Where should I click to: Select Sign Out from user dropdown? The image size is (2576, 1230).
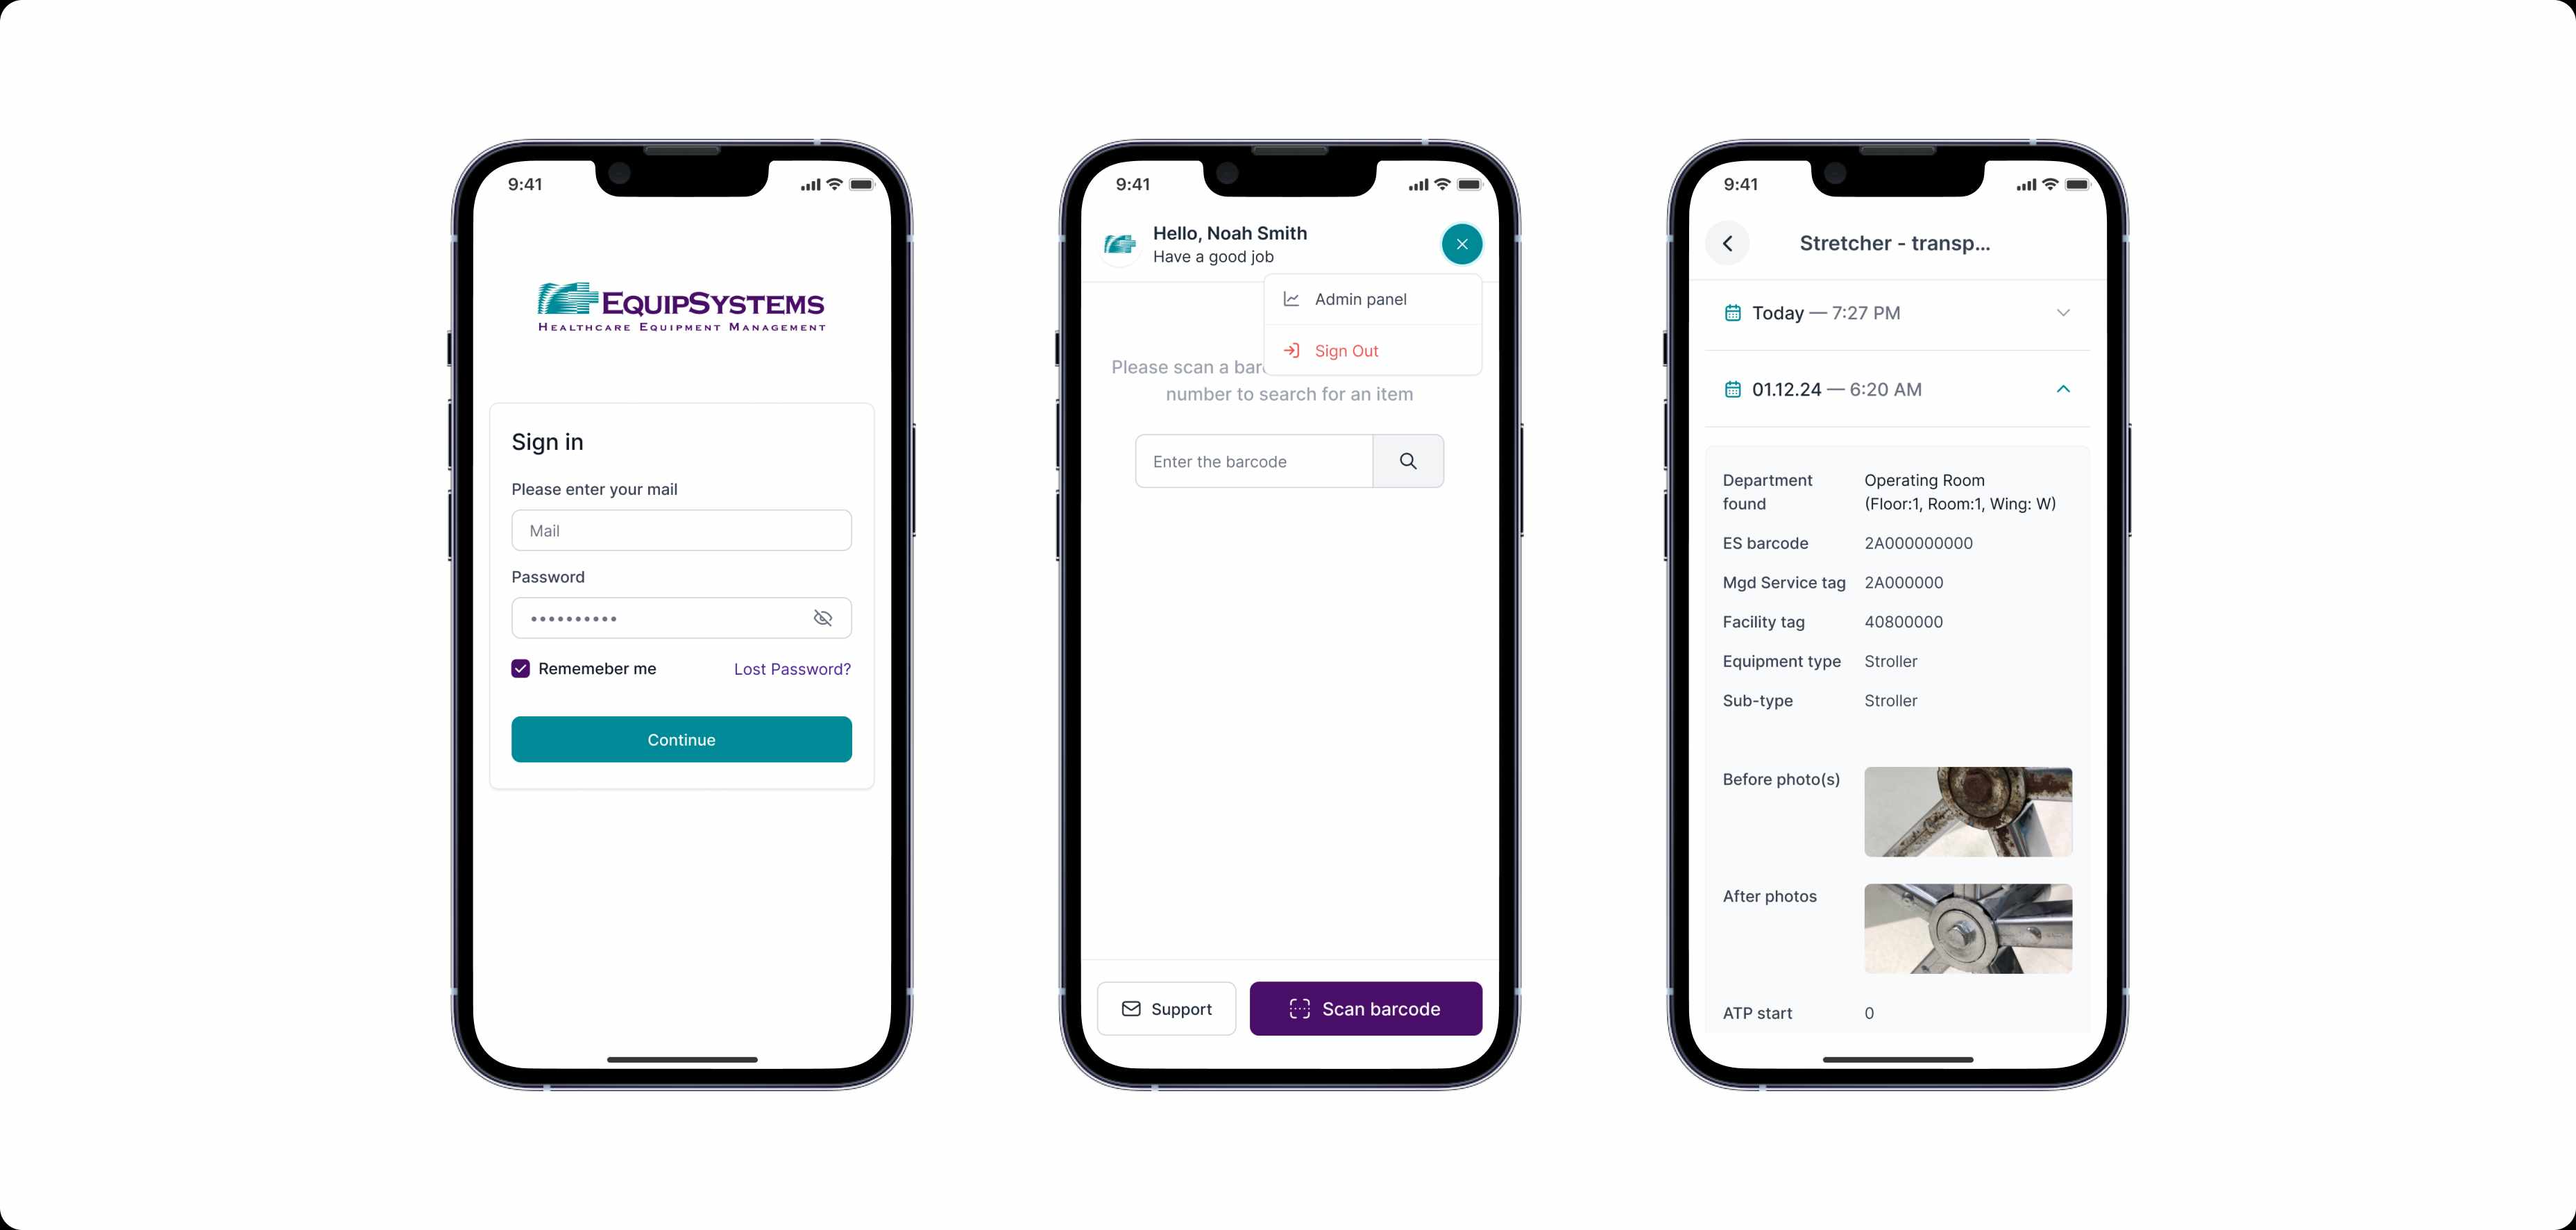1347,350
